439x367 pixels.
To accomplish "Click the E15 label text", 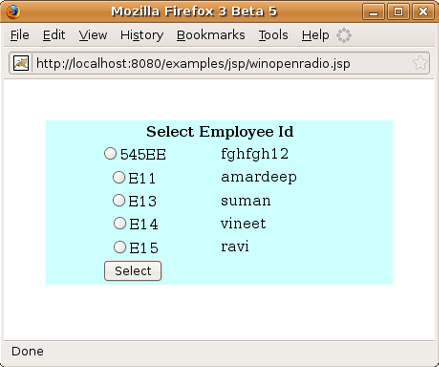I will pos(144,248).
